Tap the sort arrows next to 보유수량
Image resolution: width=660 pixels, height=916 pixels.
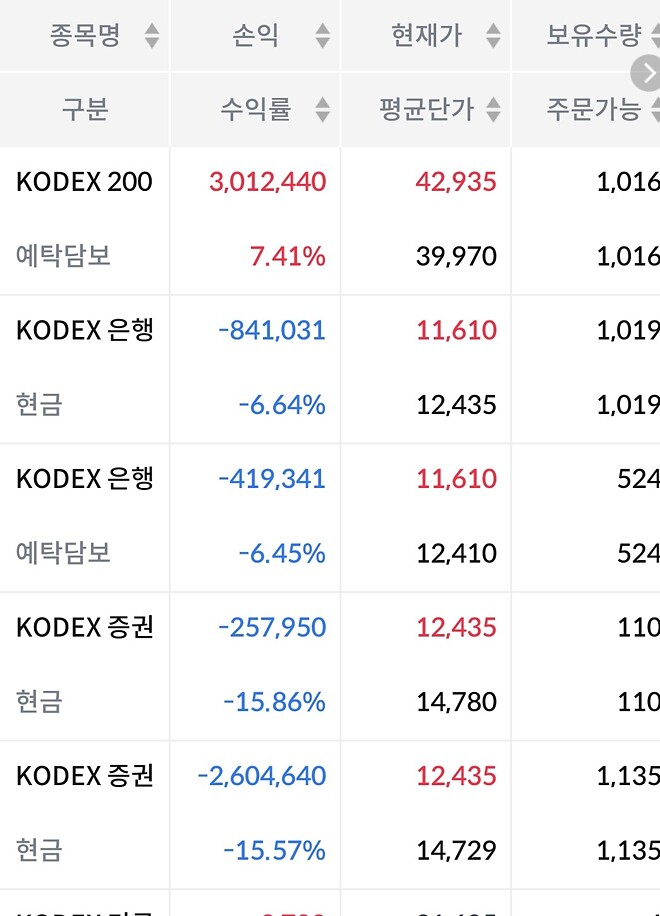pos(655,33)
